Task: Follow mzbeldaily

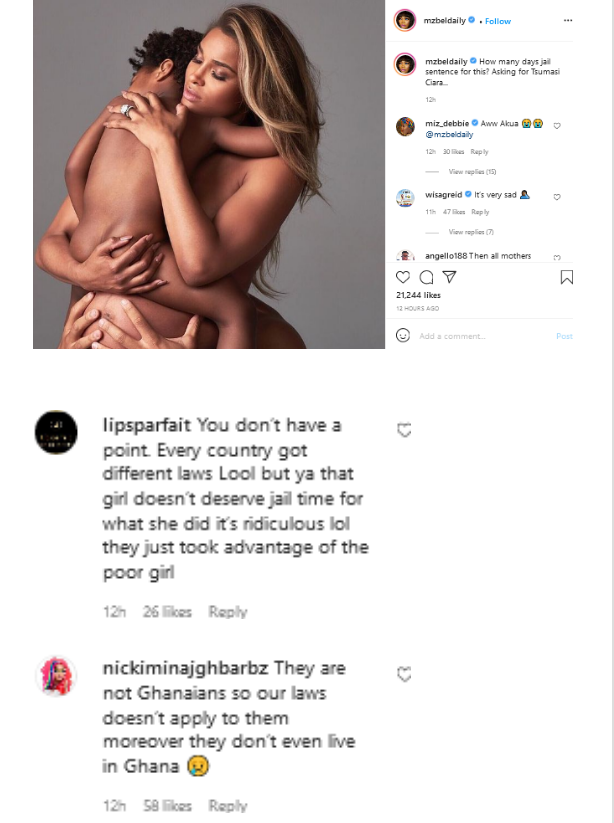Action: coord(498,20)
